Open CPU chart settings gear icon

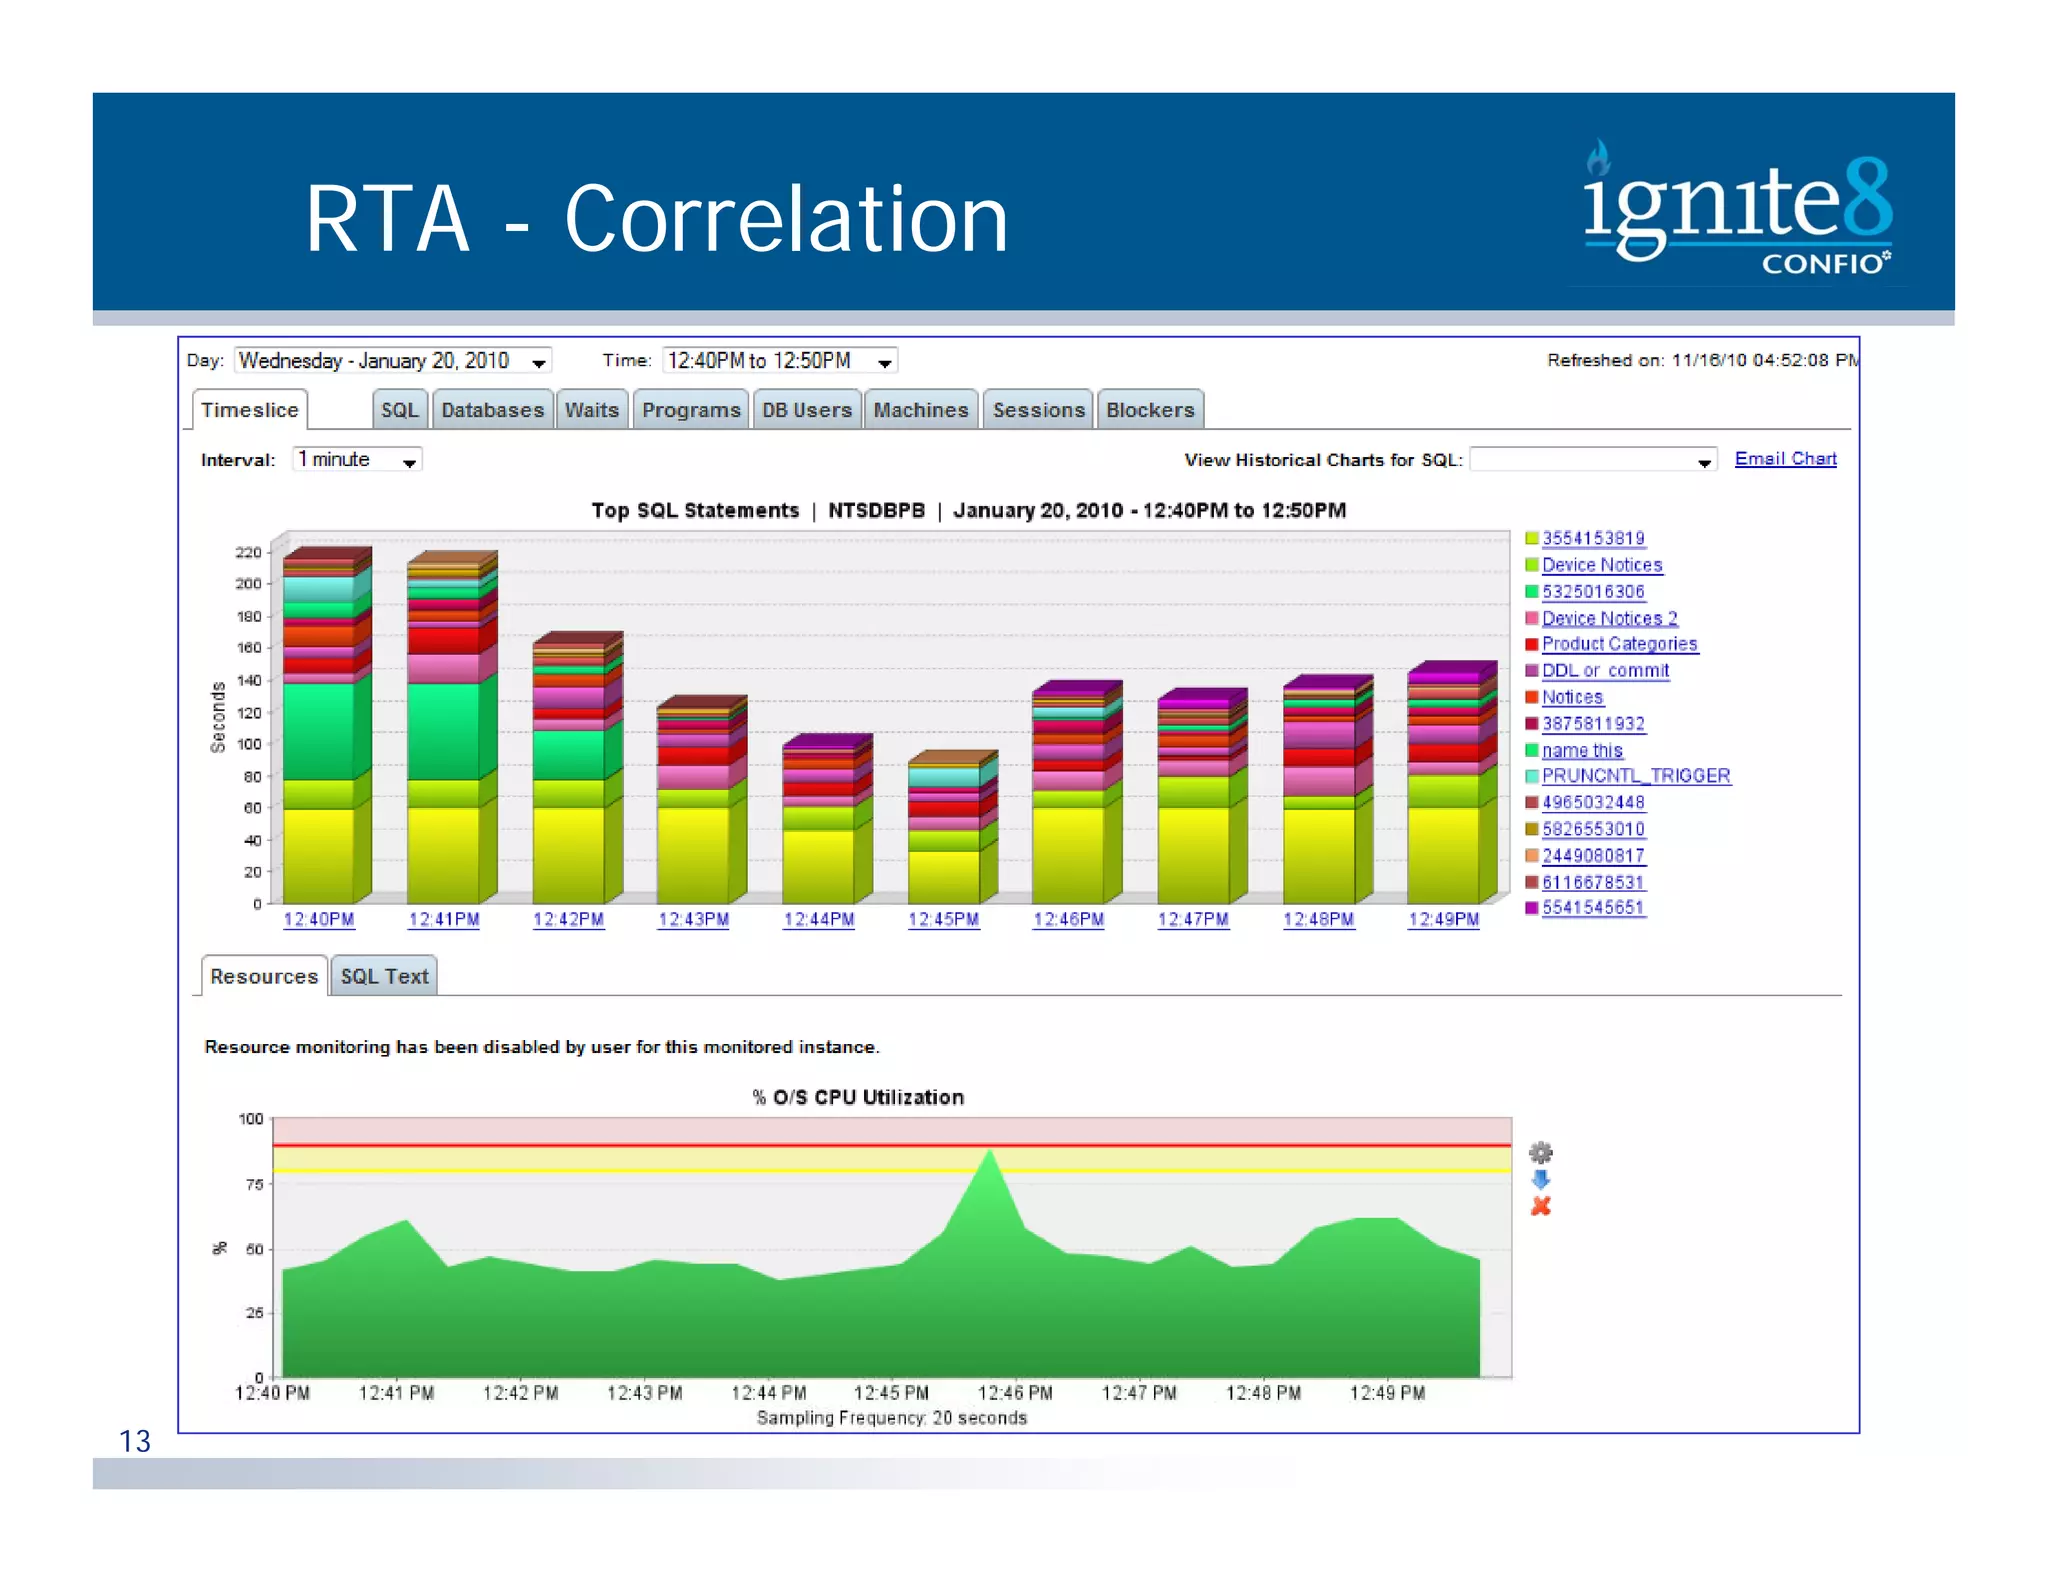pos(1540,1152)
